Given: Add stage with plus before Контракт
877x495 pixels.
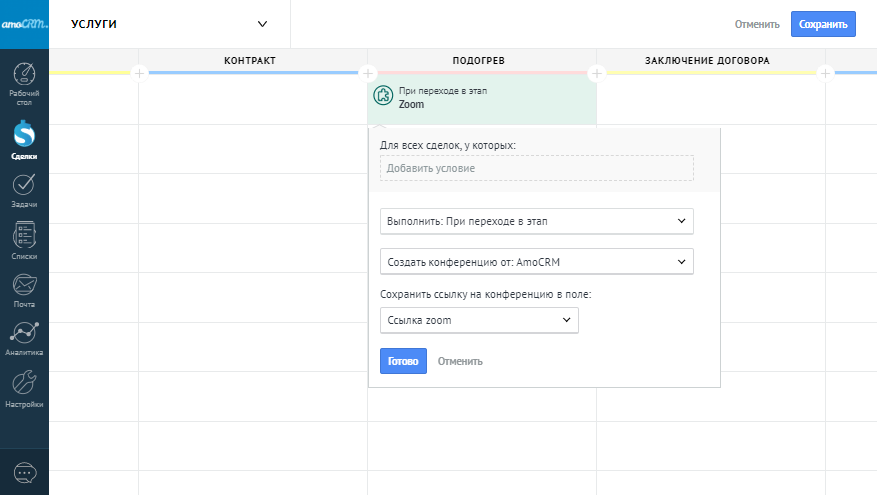Looking at the screenshot, I should pyautogui.click(x=139, y=73).
